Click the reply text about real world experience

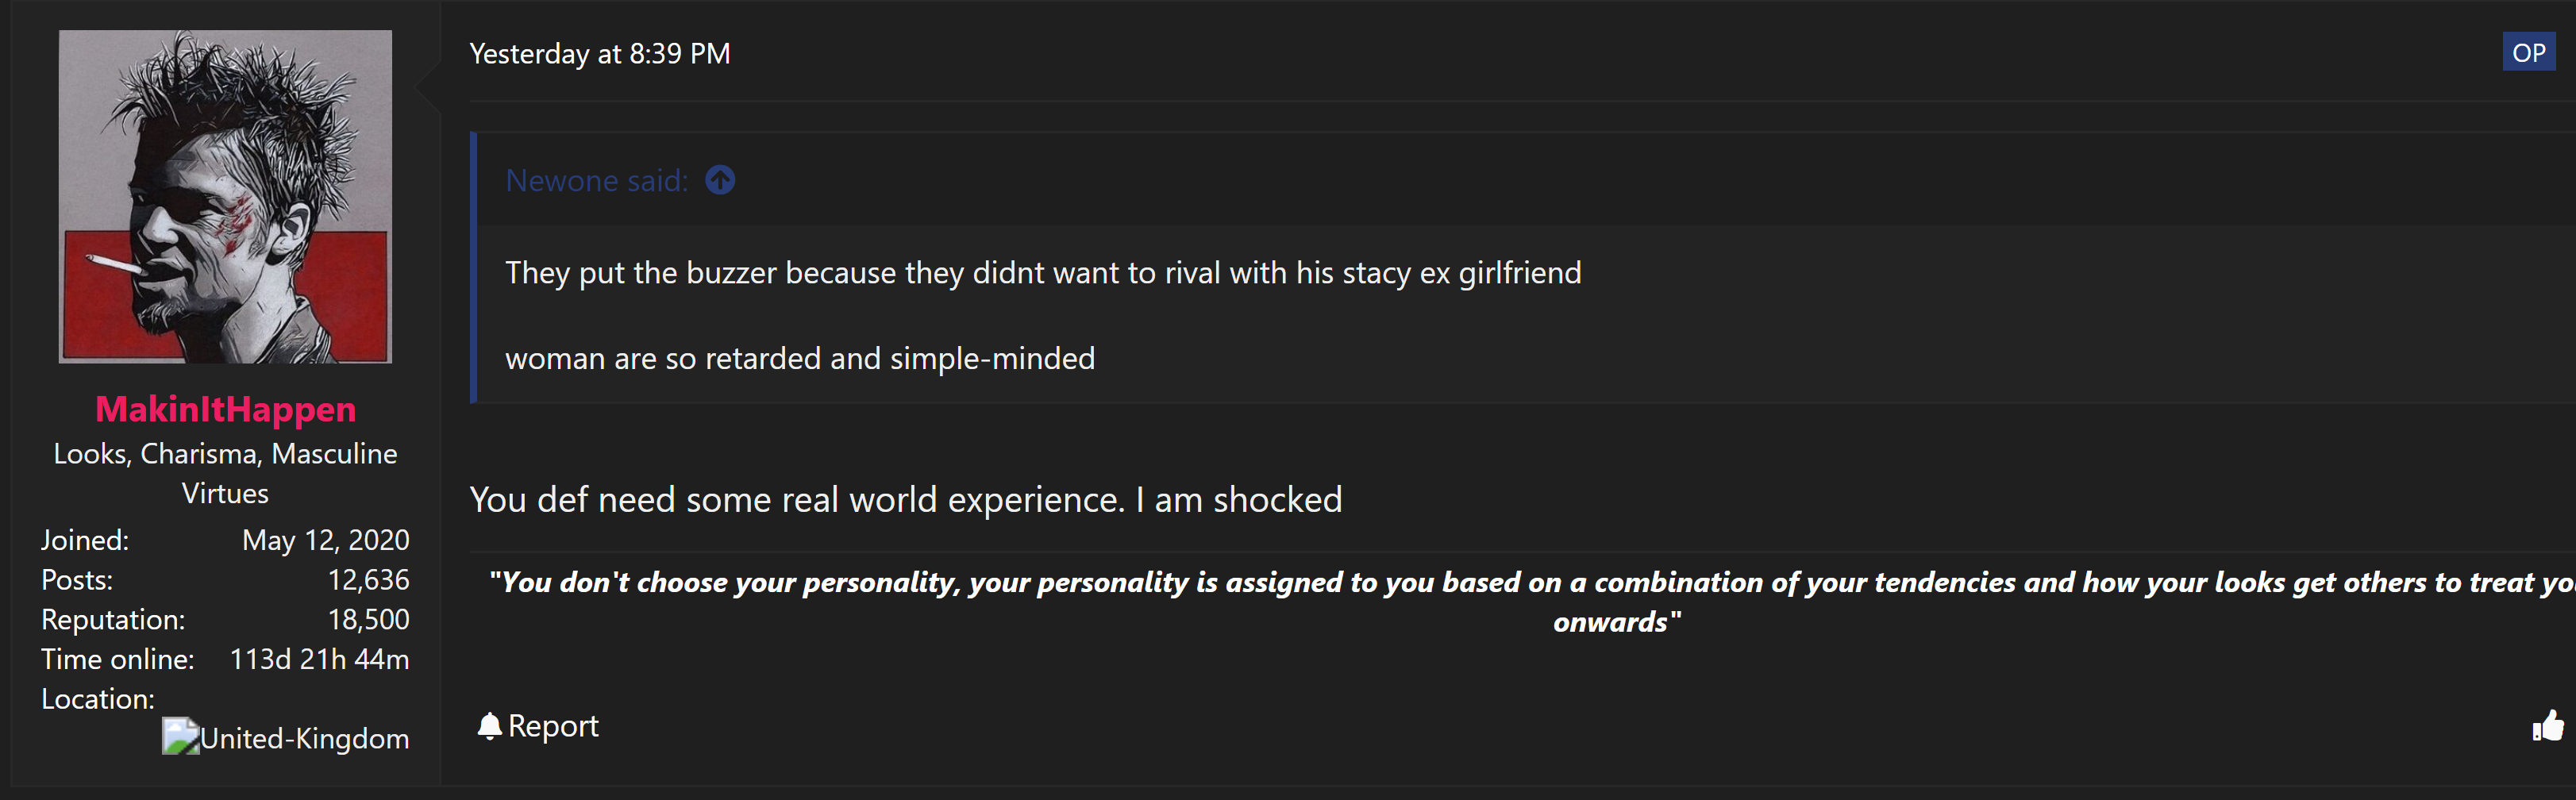[906, 499]
